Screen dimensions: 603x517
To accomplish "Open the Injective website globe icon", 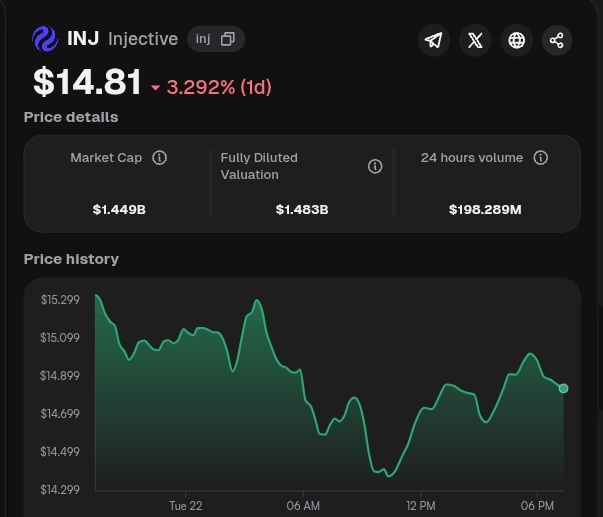I will (516, 40).
